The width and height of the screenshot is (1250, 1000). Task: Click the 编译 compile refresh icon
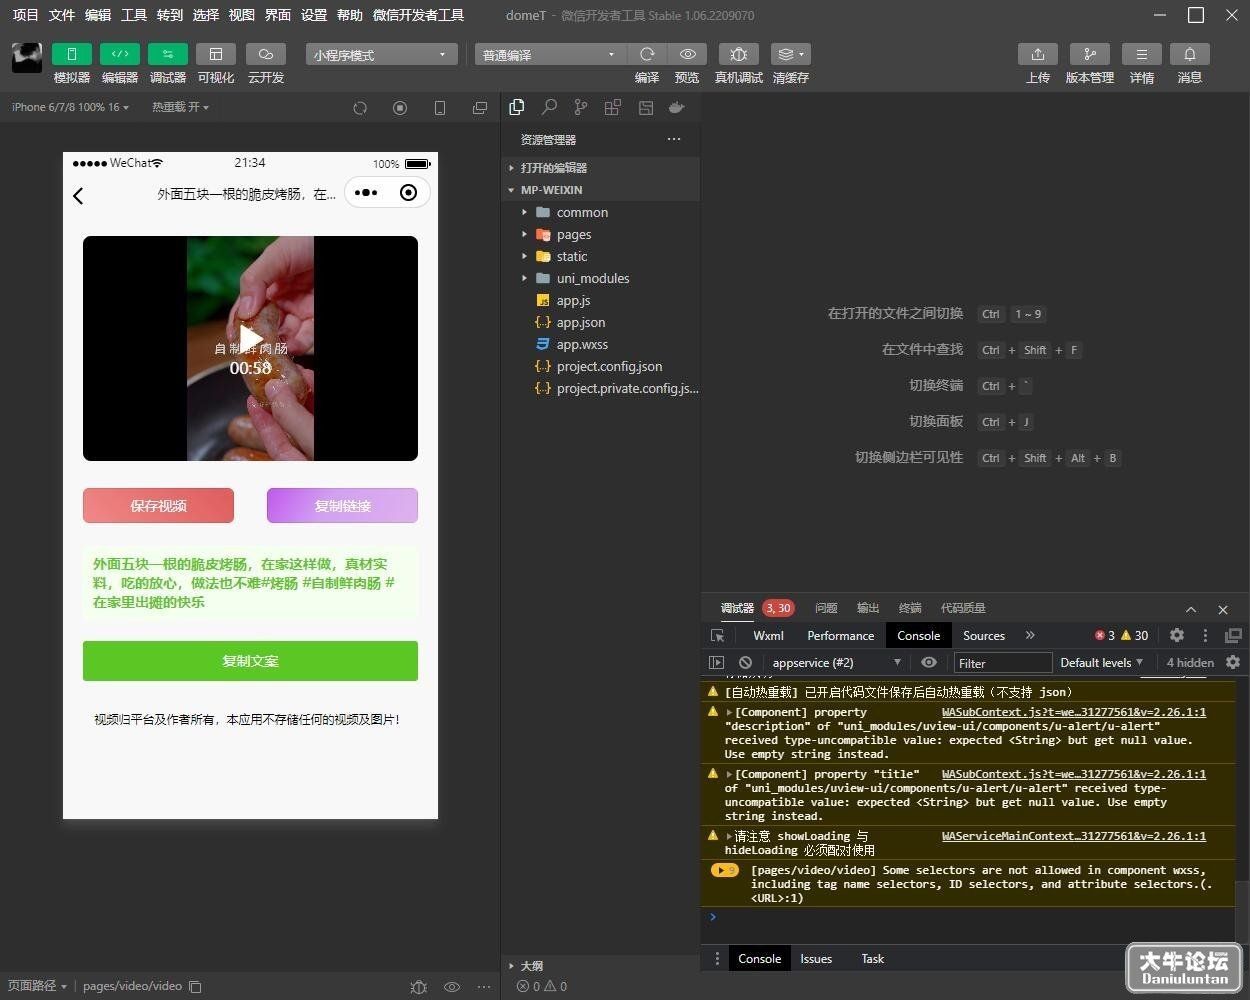point(647,54)
